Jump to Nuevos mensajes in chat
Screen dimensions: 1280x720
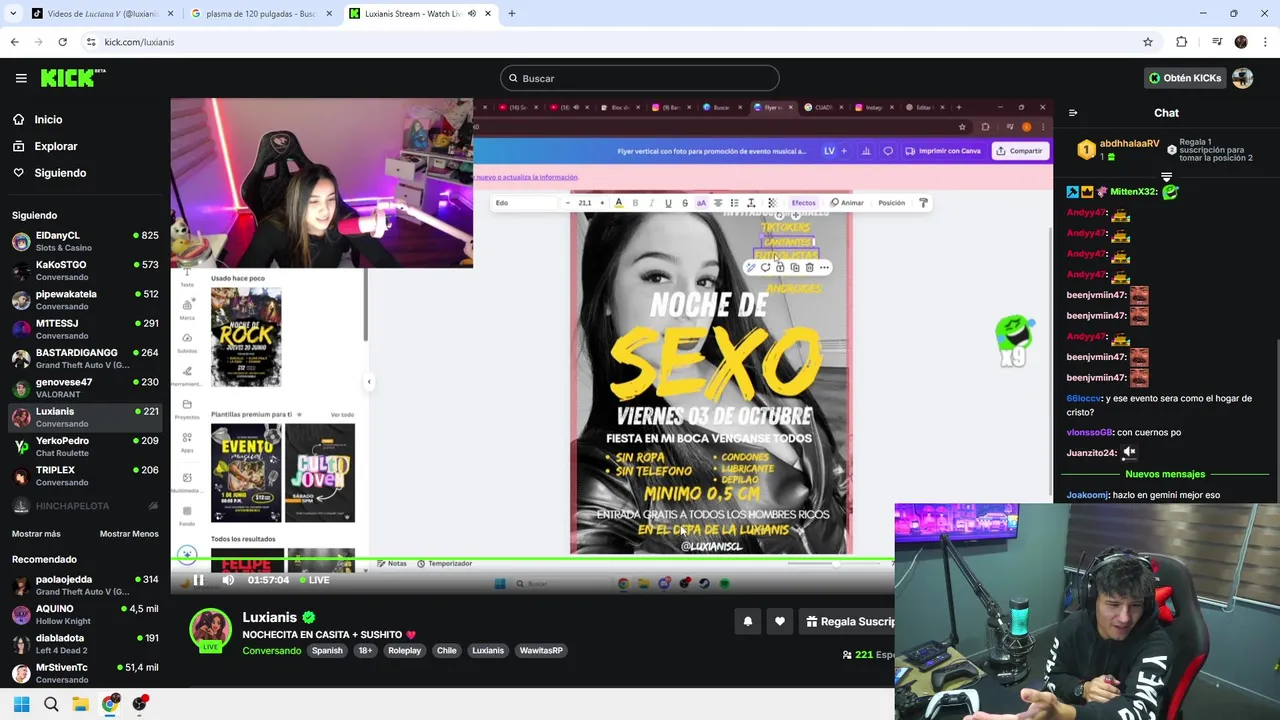[1165, 474]
